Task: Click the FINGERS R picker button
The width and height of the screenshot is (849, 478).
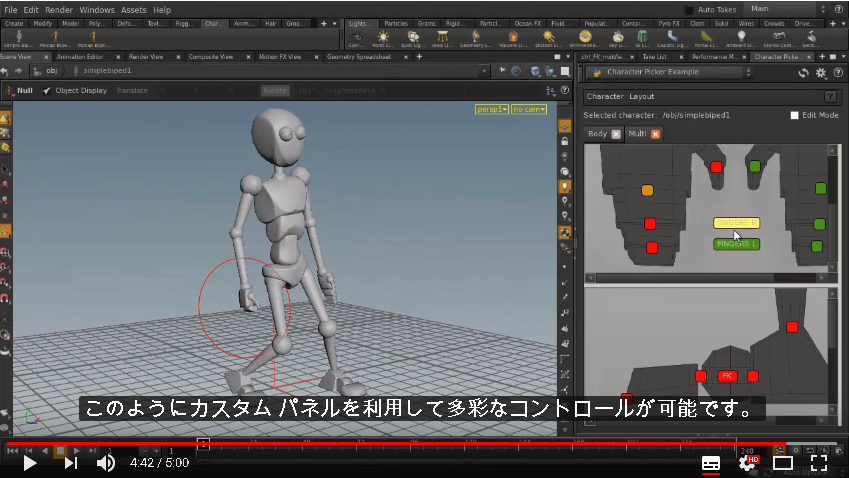Action: 736,222
